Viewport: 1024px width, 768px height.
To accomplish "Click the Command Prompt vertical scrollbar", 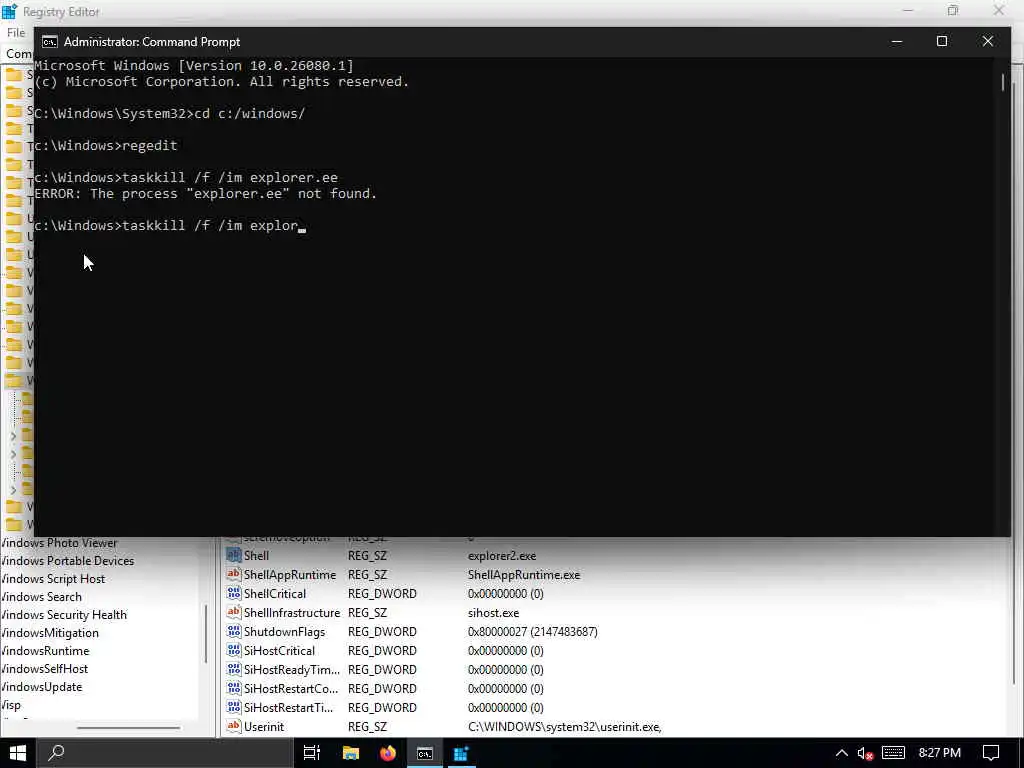I will (x=1003, y=82).
